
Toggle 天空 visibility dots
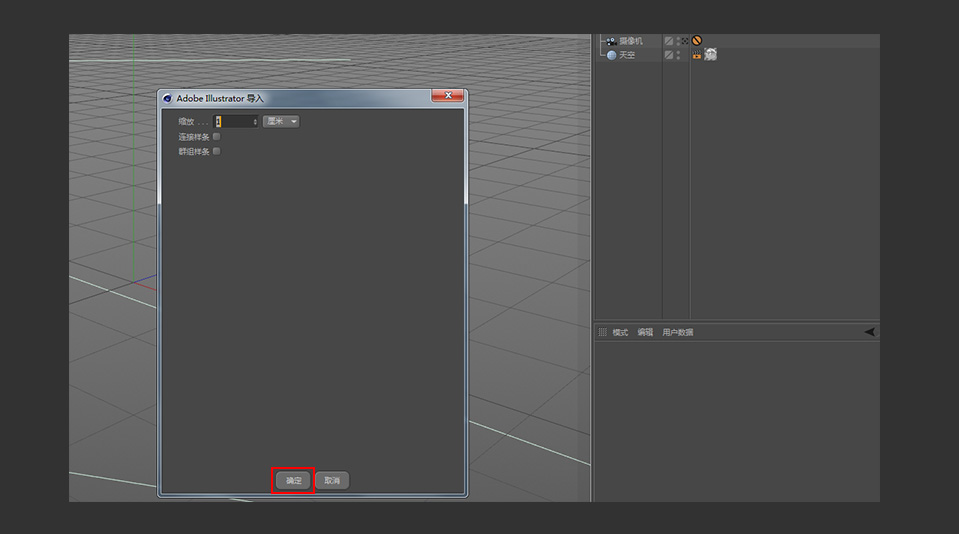point(678,55)
